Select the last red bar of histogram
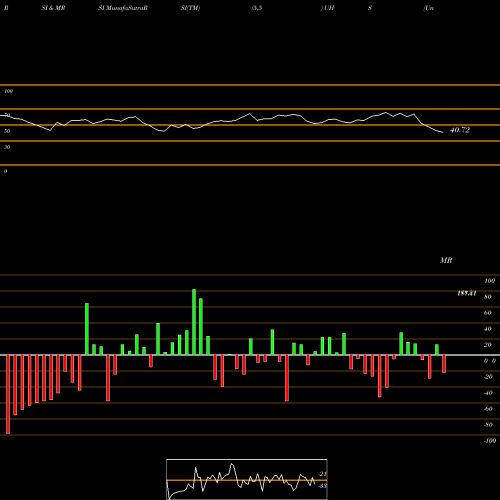The height and width of the screenshot is (500, 500). [444, 364]
